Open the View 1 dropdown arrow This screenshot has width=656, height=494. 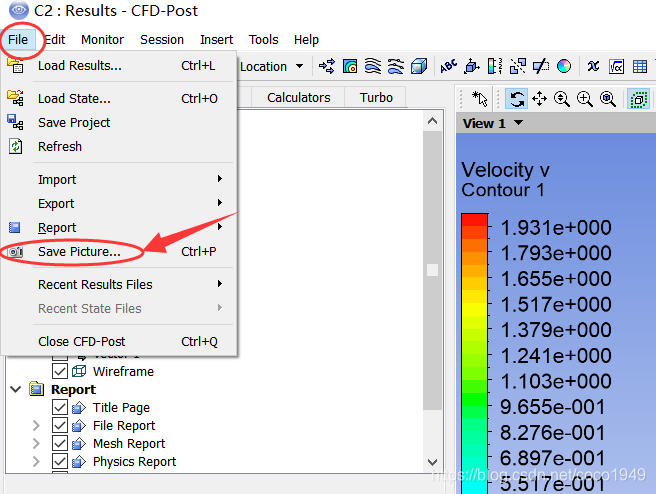point(518,123)
